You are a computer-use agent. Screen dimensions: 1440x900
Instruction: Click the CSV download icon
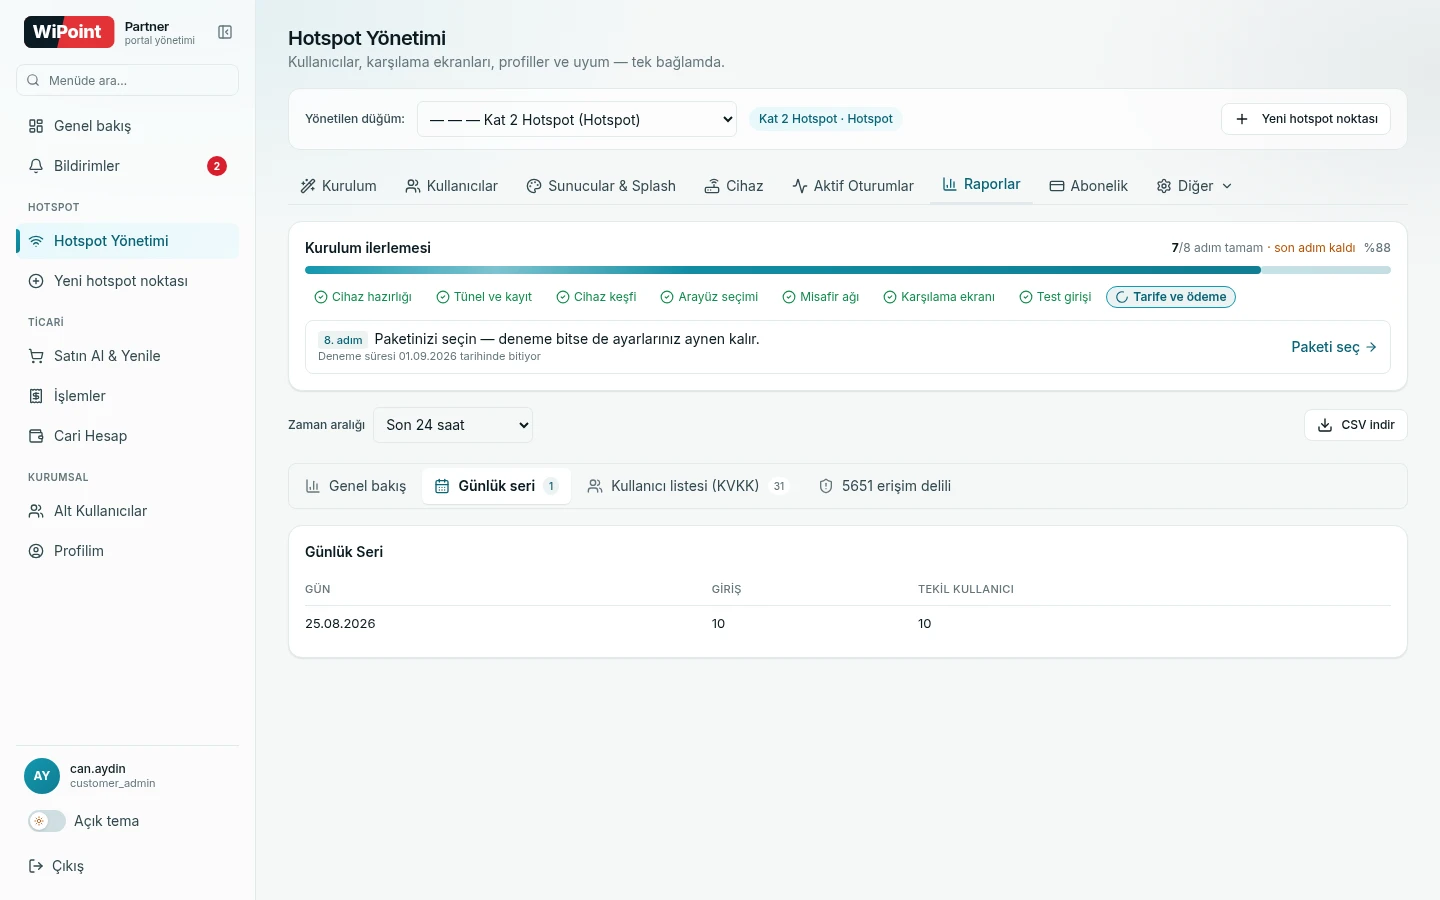tap(1325, 425)
